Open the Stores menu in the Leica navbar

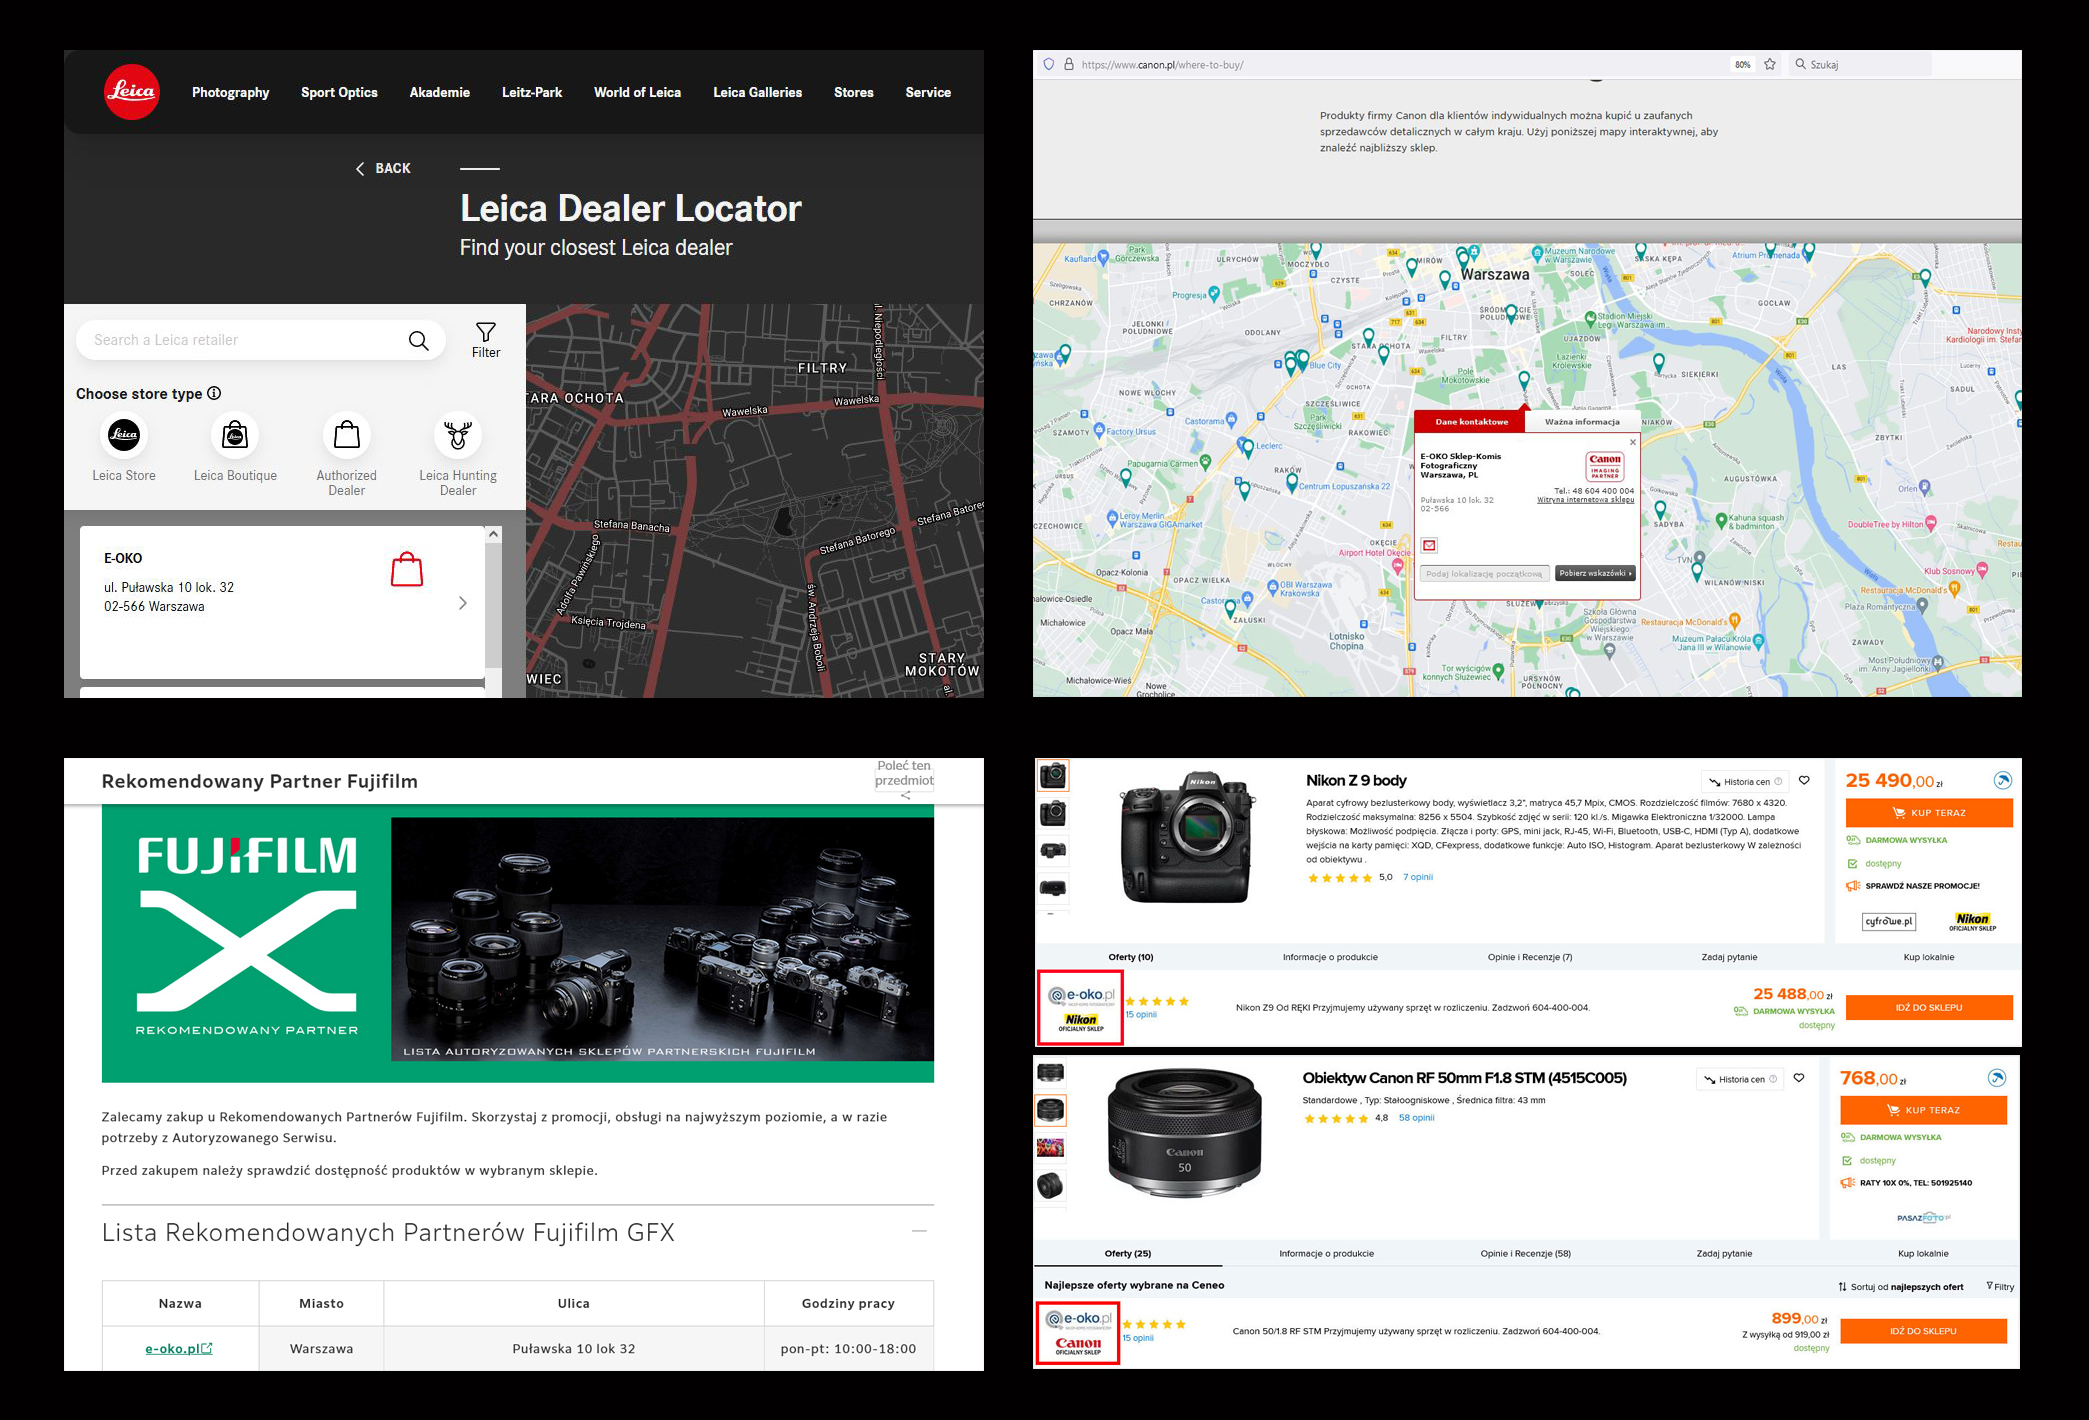click(853, 92)
